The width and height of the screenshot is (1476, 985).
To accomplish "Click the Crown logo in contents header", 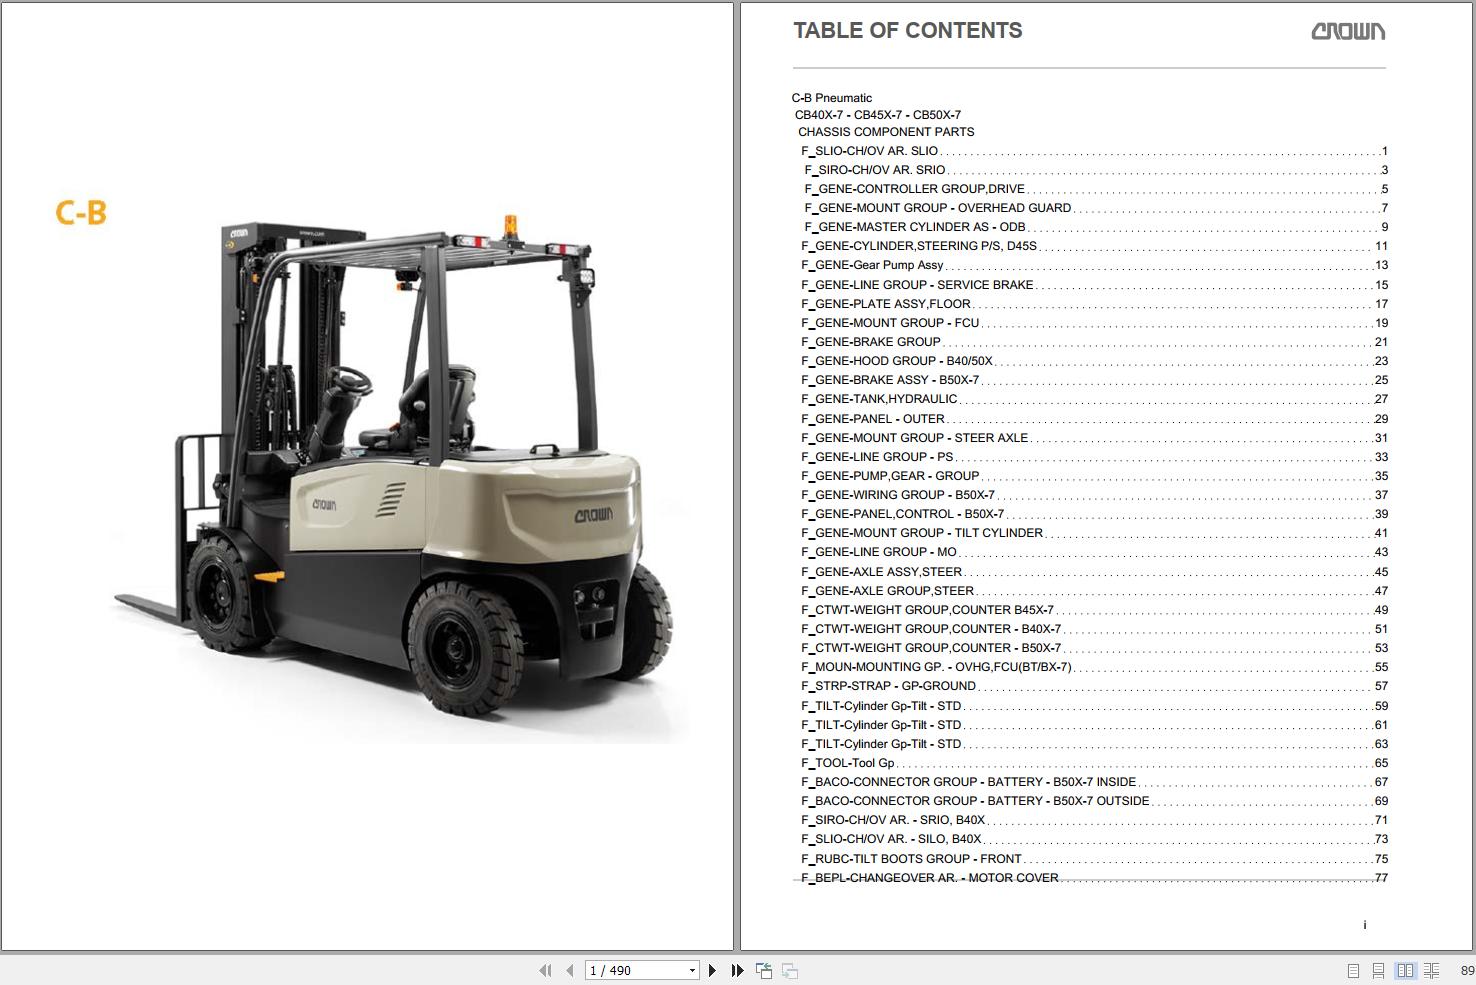I will (x=1348, y=31).
